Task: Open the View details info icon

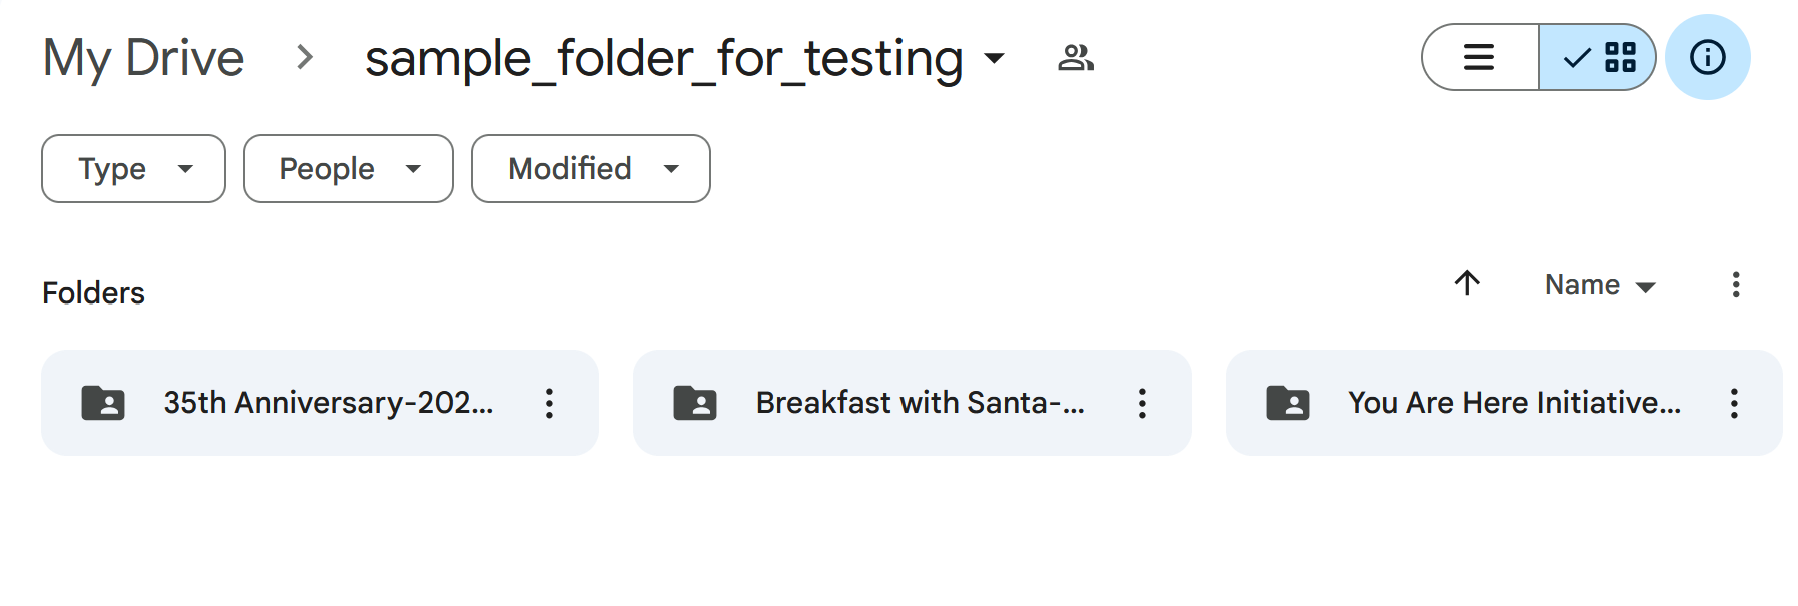Action: [1707, 57]
